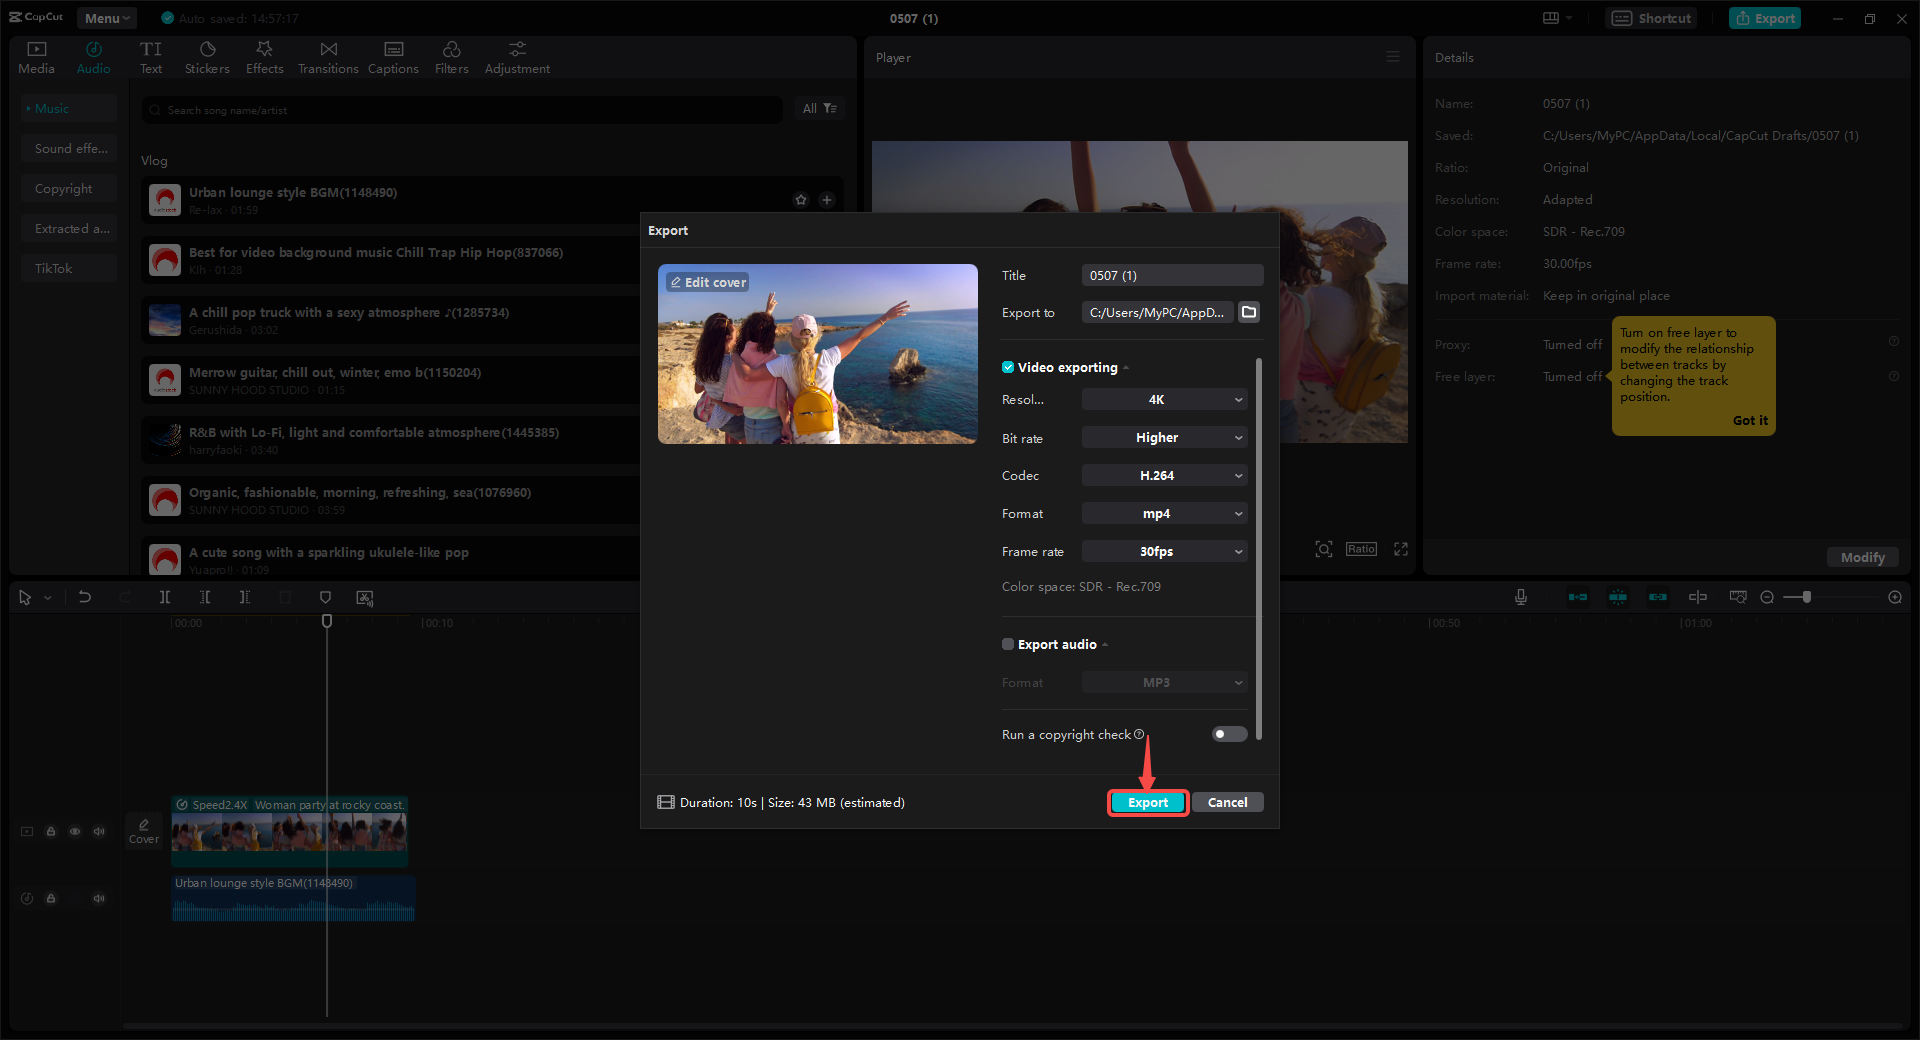Open the Menu dropdown in the top bar

[x=106, y=17]
